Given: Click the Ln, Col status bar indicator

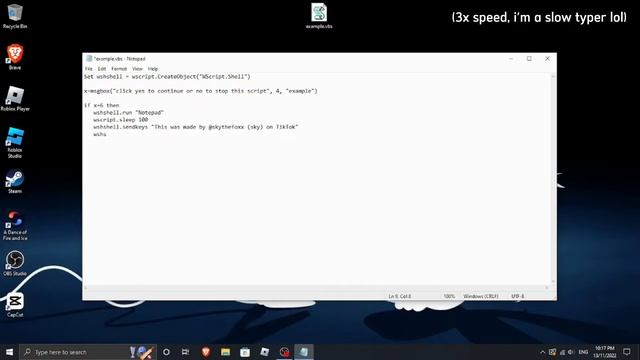Looking at the screenshot, I should tap(400, 296).
